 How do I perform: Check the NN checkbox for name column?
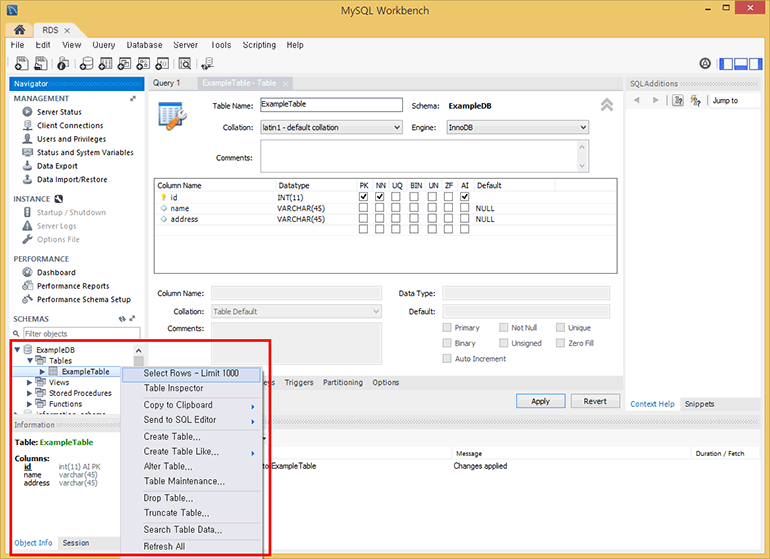point(380,208)
